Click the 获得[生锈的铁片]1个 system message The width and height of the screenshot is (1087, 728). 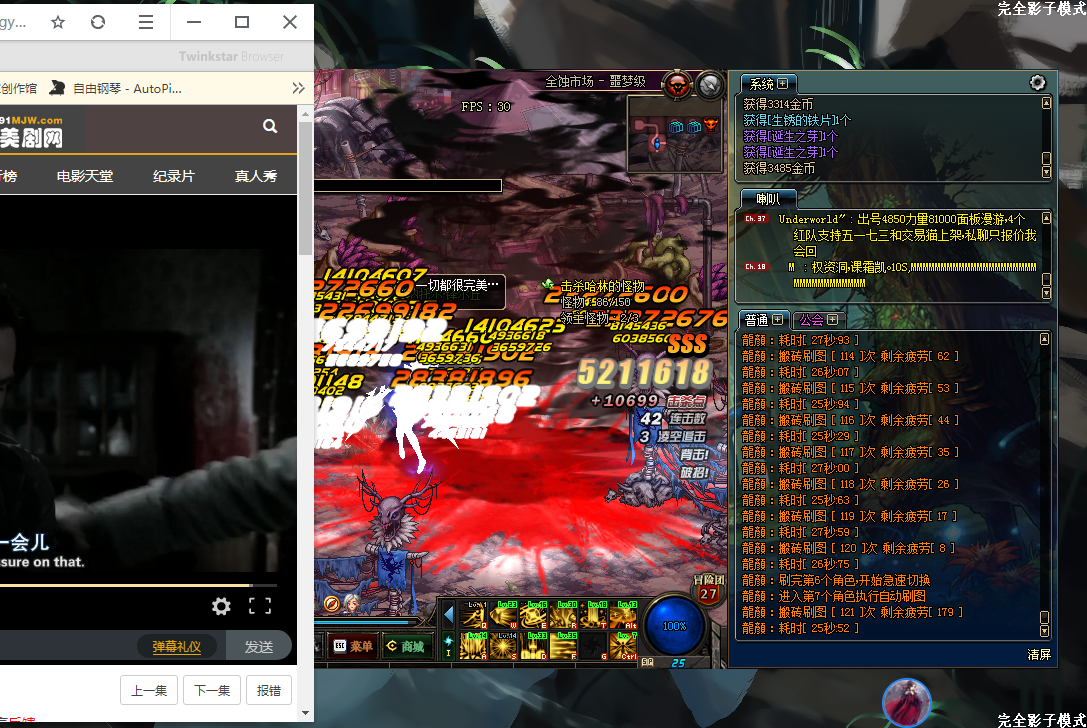797,120
